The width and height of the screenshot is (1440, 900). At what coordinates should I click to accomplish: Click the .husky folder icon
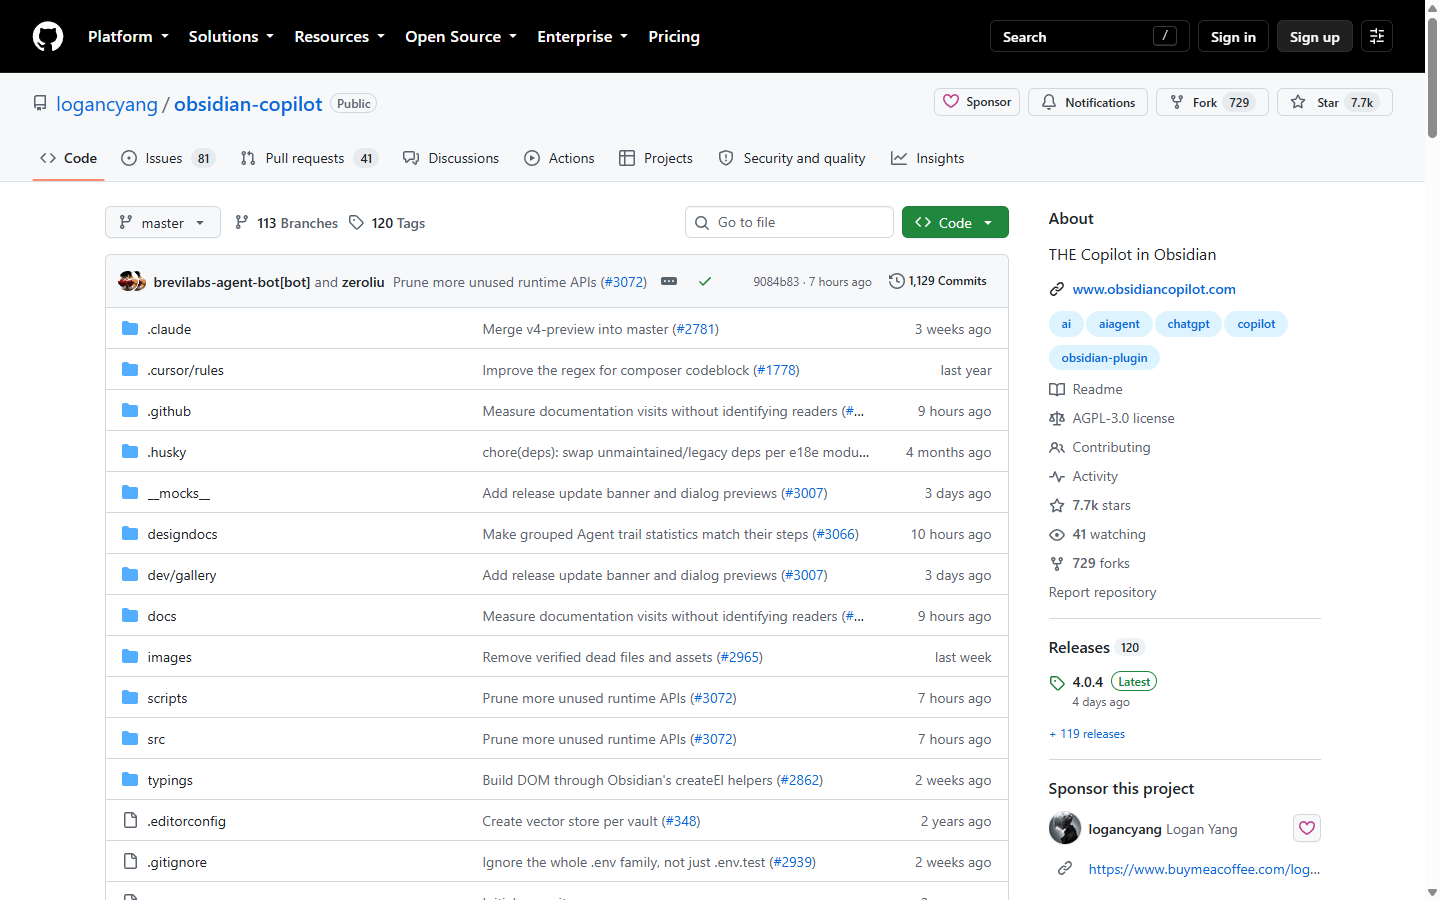pyautogui.click(x=130, y=452)
